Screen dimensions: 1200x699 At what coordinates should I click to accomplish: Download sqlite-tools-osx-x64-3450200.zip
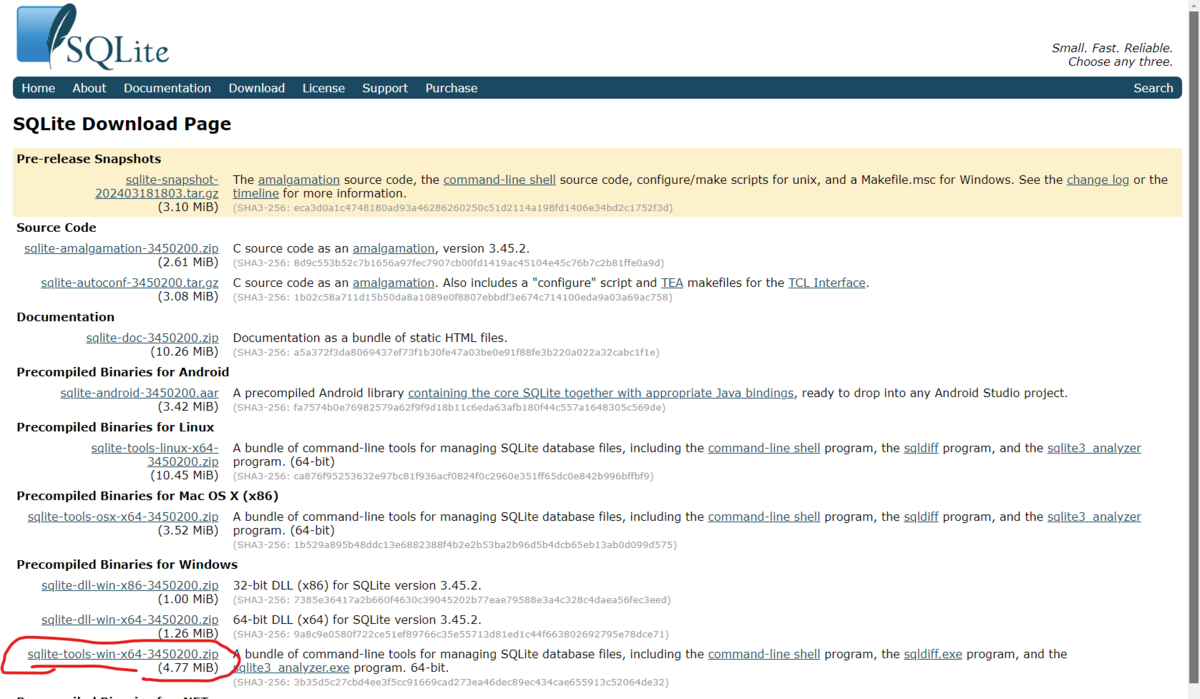click(123, 517)
